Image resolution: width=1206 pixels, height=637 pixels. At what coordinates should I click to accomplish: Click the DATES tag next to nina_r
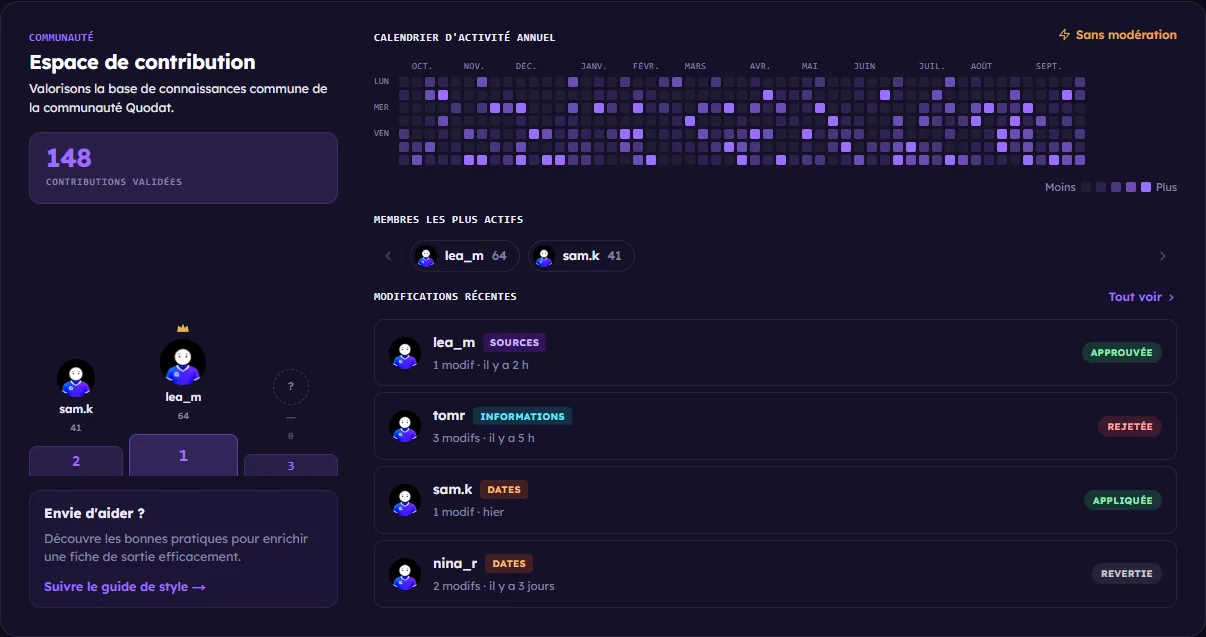pyautogui.click(x=509, y=564)
